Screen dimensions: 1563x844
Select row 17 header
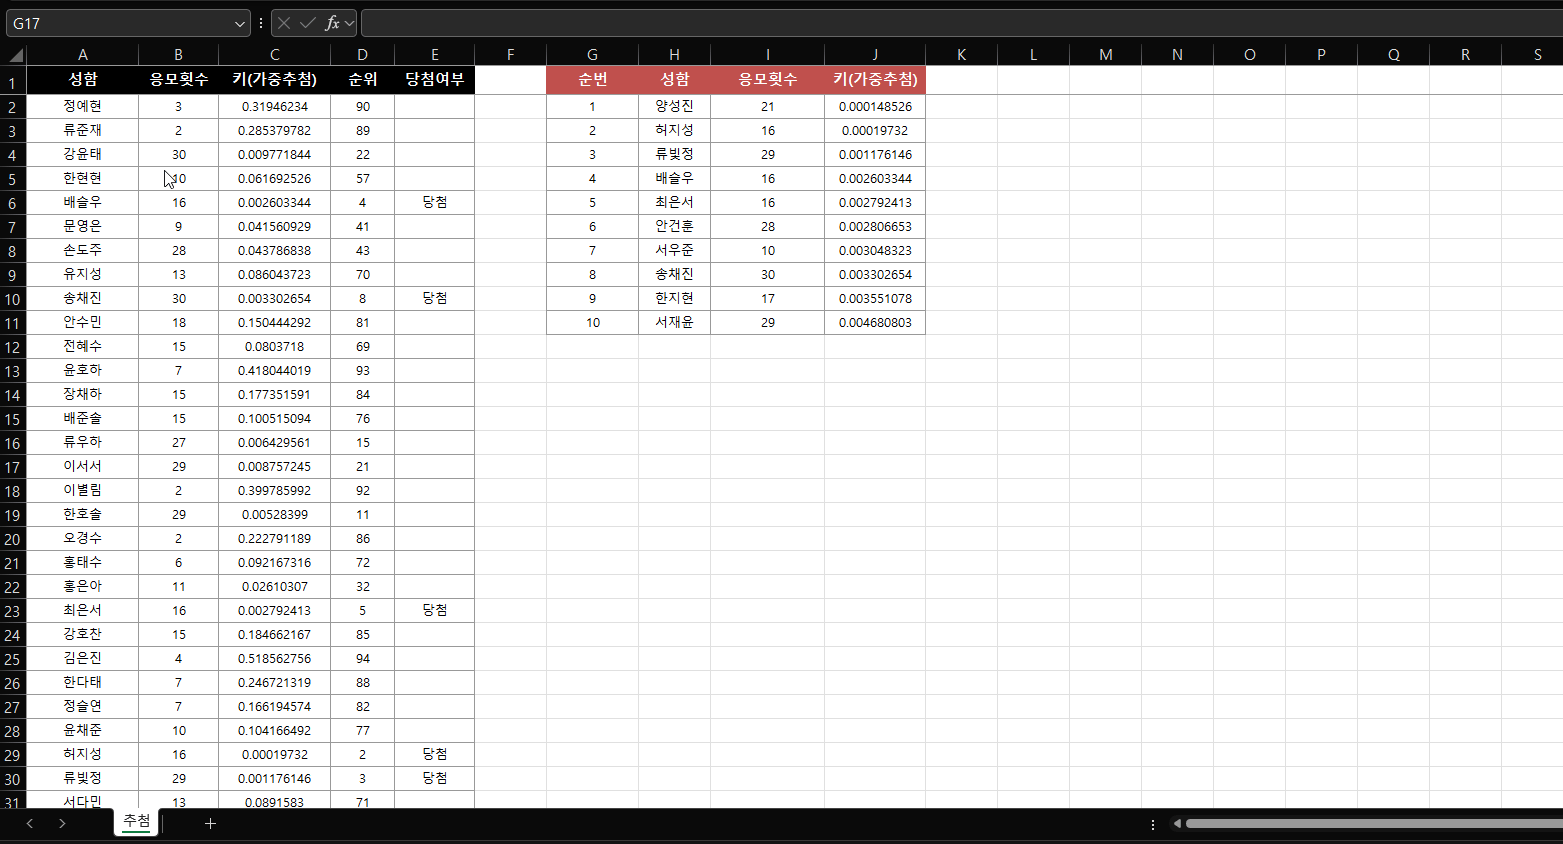pos(12,467)
